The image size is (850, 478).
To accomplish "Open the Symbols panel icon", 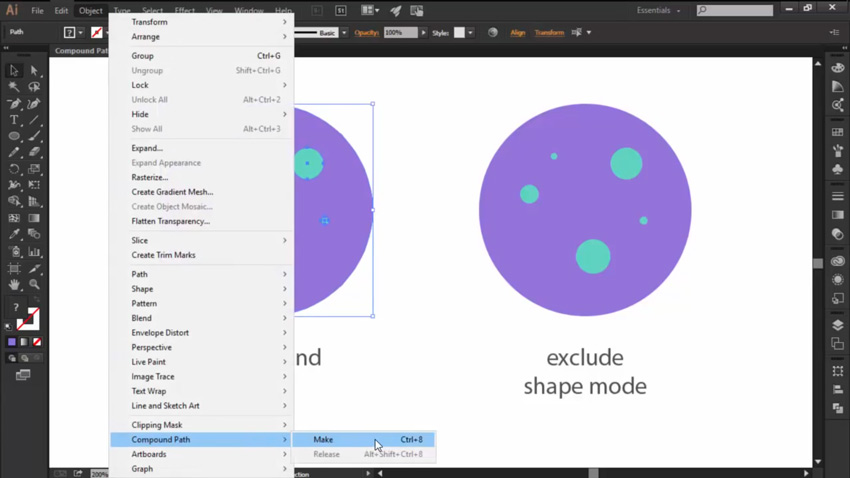I will coord(838,169).
